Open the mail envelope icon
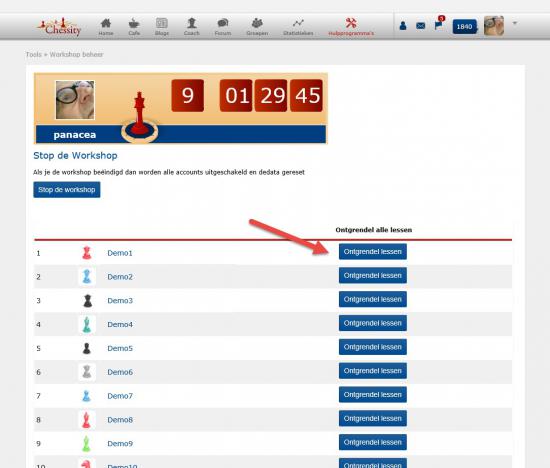550x468 pixels. tap(421, 26)
